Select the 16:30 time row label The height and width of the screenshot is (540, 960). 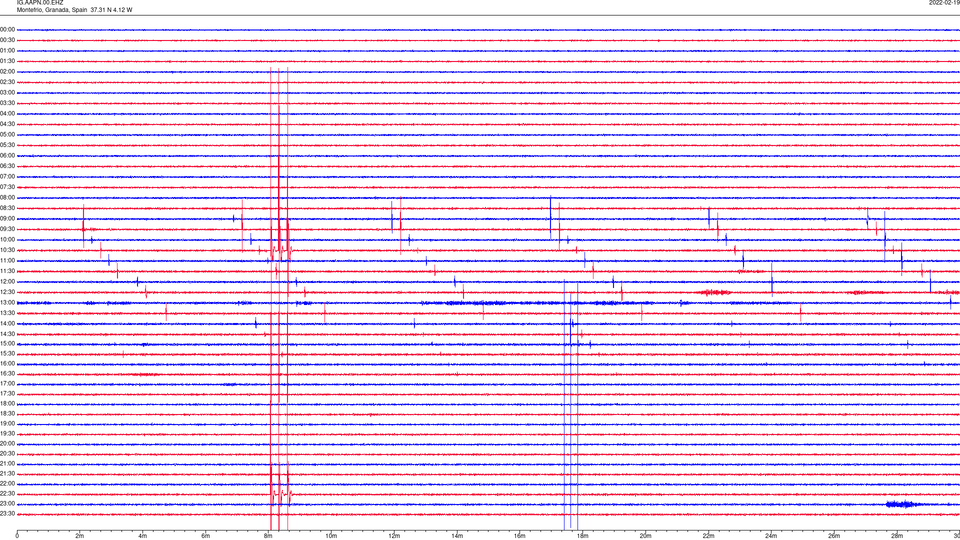click(7, 373)
